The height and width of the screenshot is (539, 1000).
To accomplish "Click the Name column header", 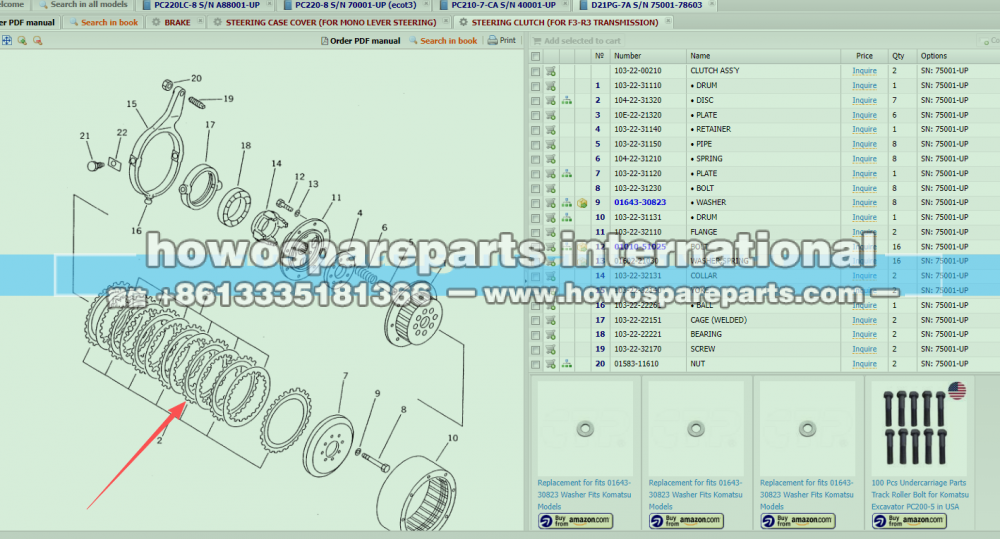I will pos(700,57).
